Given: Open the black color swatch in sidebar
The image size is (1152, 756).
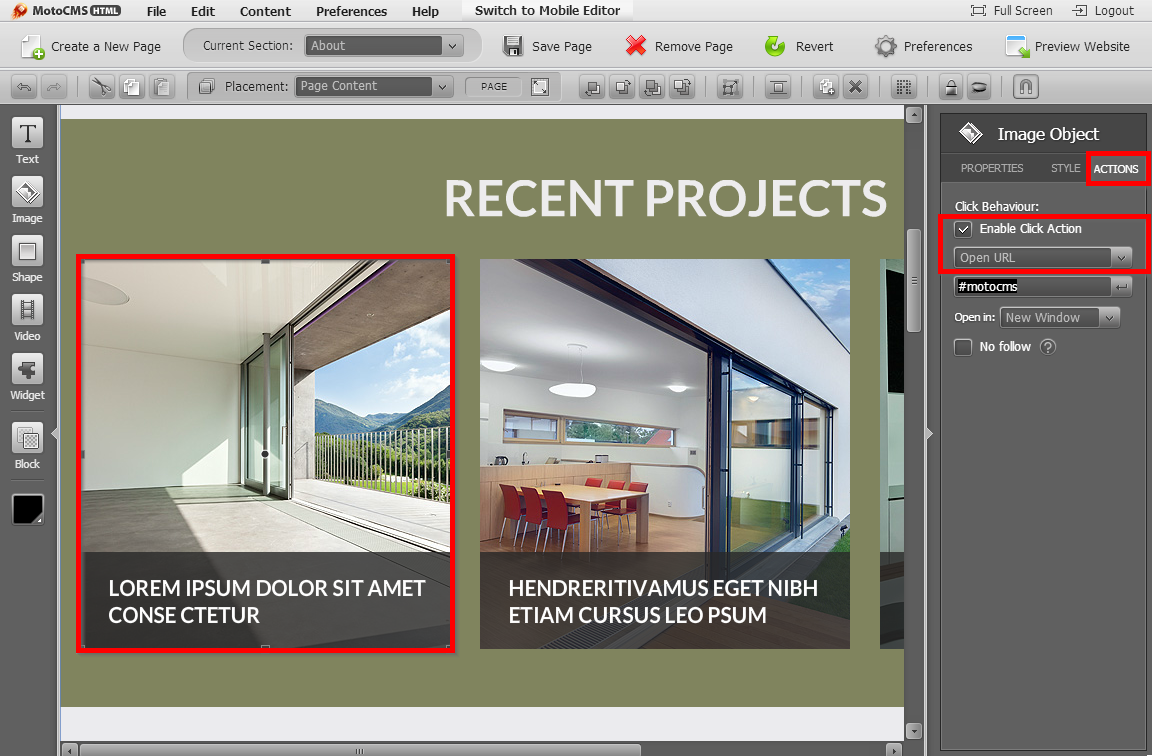Looking at the screenshot, I should pos(27,509).
